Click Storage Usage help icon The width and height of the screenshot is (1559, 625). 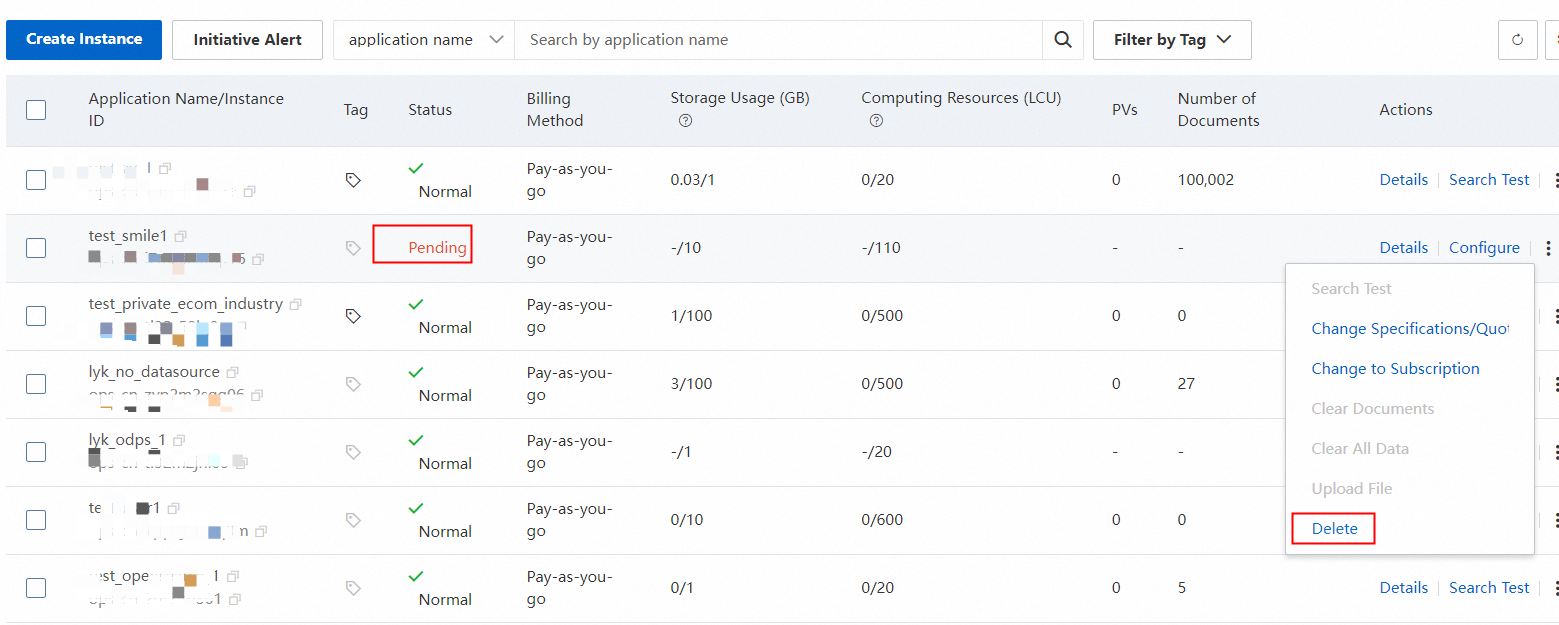(x=685, y=121)
